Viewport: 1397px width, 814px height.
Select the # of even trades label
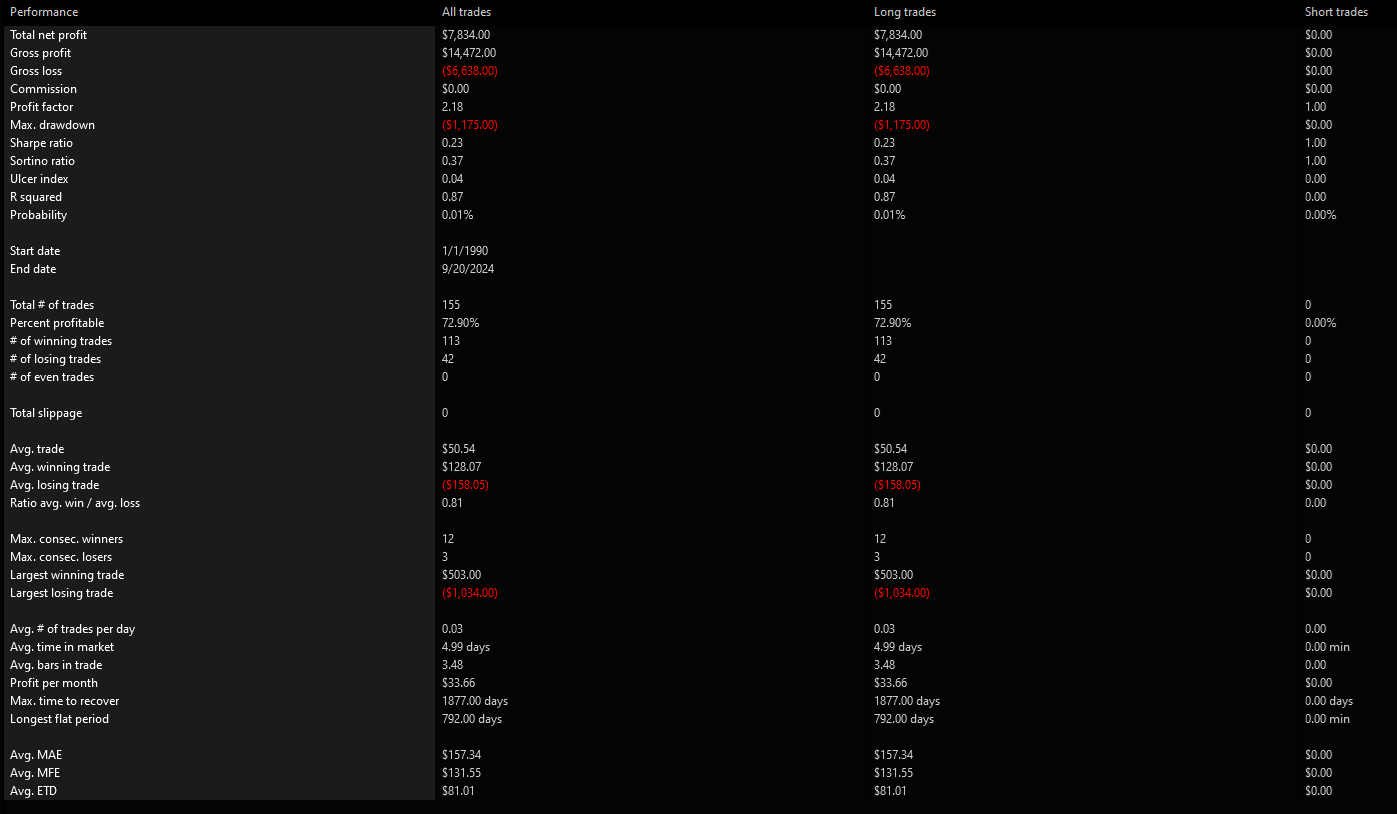[x=52, y=377]
